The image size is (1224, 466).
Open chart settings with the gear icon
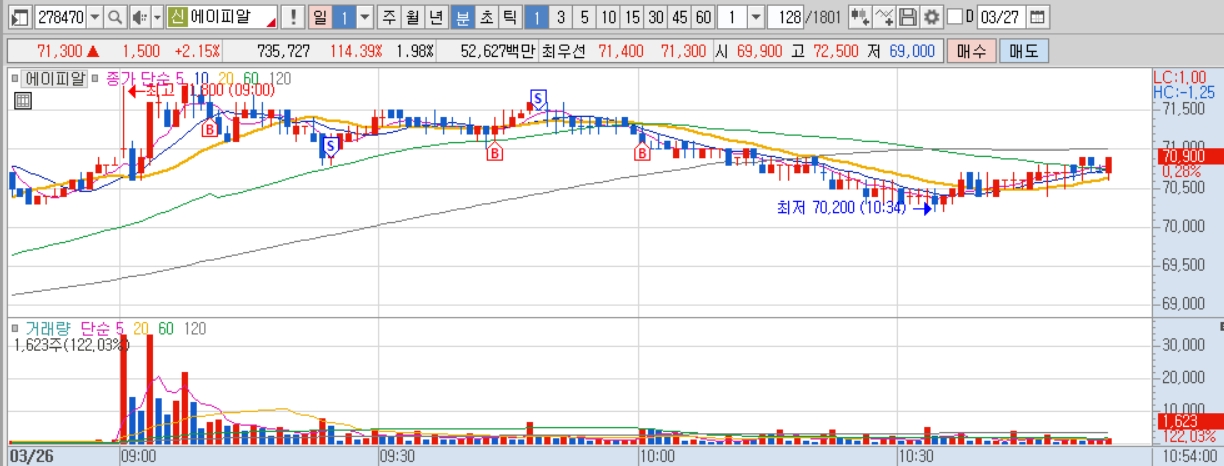[931, 17]
